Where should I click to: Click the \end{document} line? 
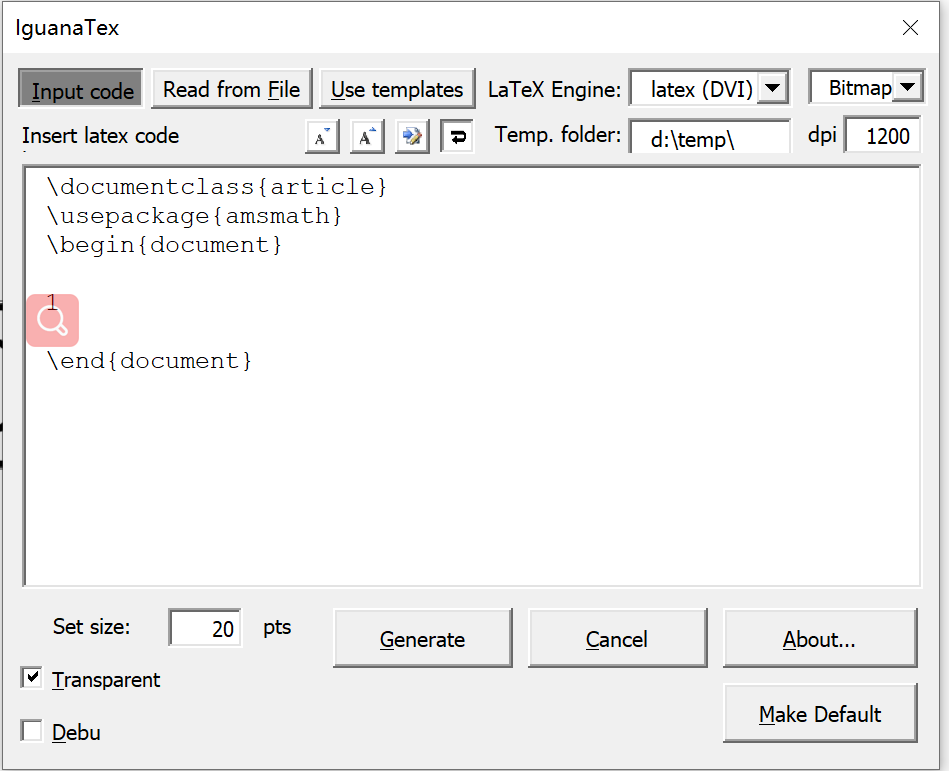coord(149,361)
